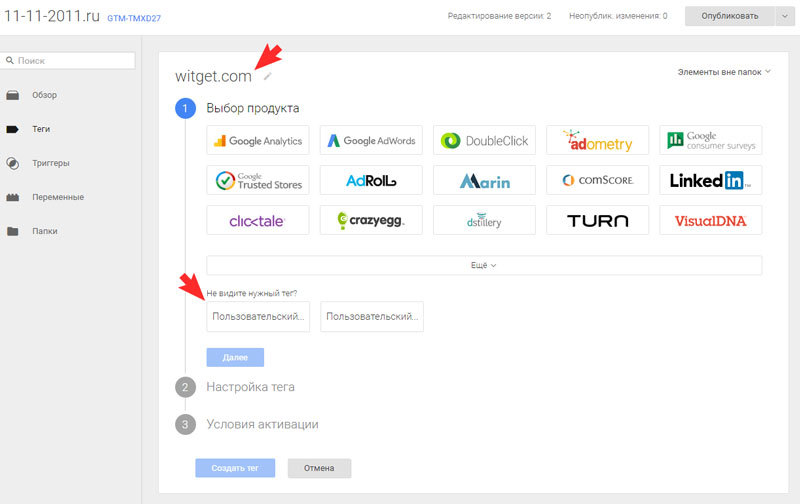Image resolution: width=800 pixels, height=504 pixels.
Task: Select the Adometry tag tile
Action: click(597, 140)
